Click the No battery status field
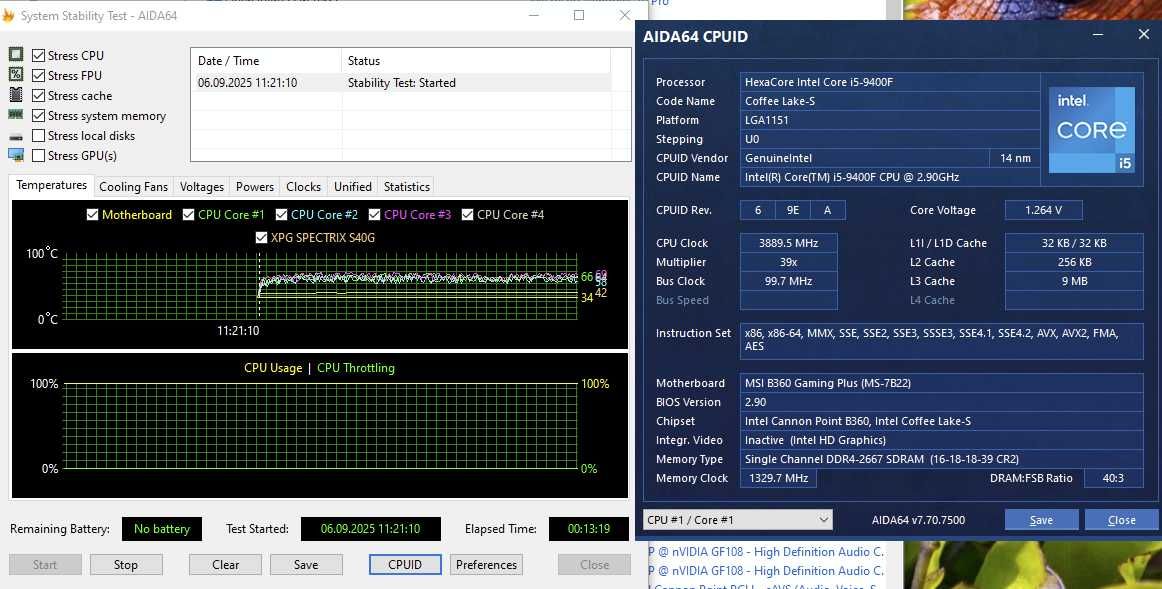 (162, 529)
